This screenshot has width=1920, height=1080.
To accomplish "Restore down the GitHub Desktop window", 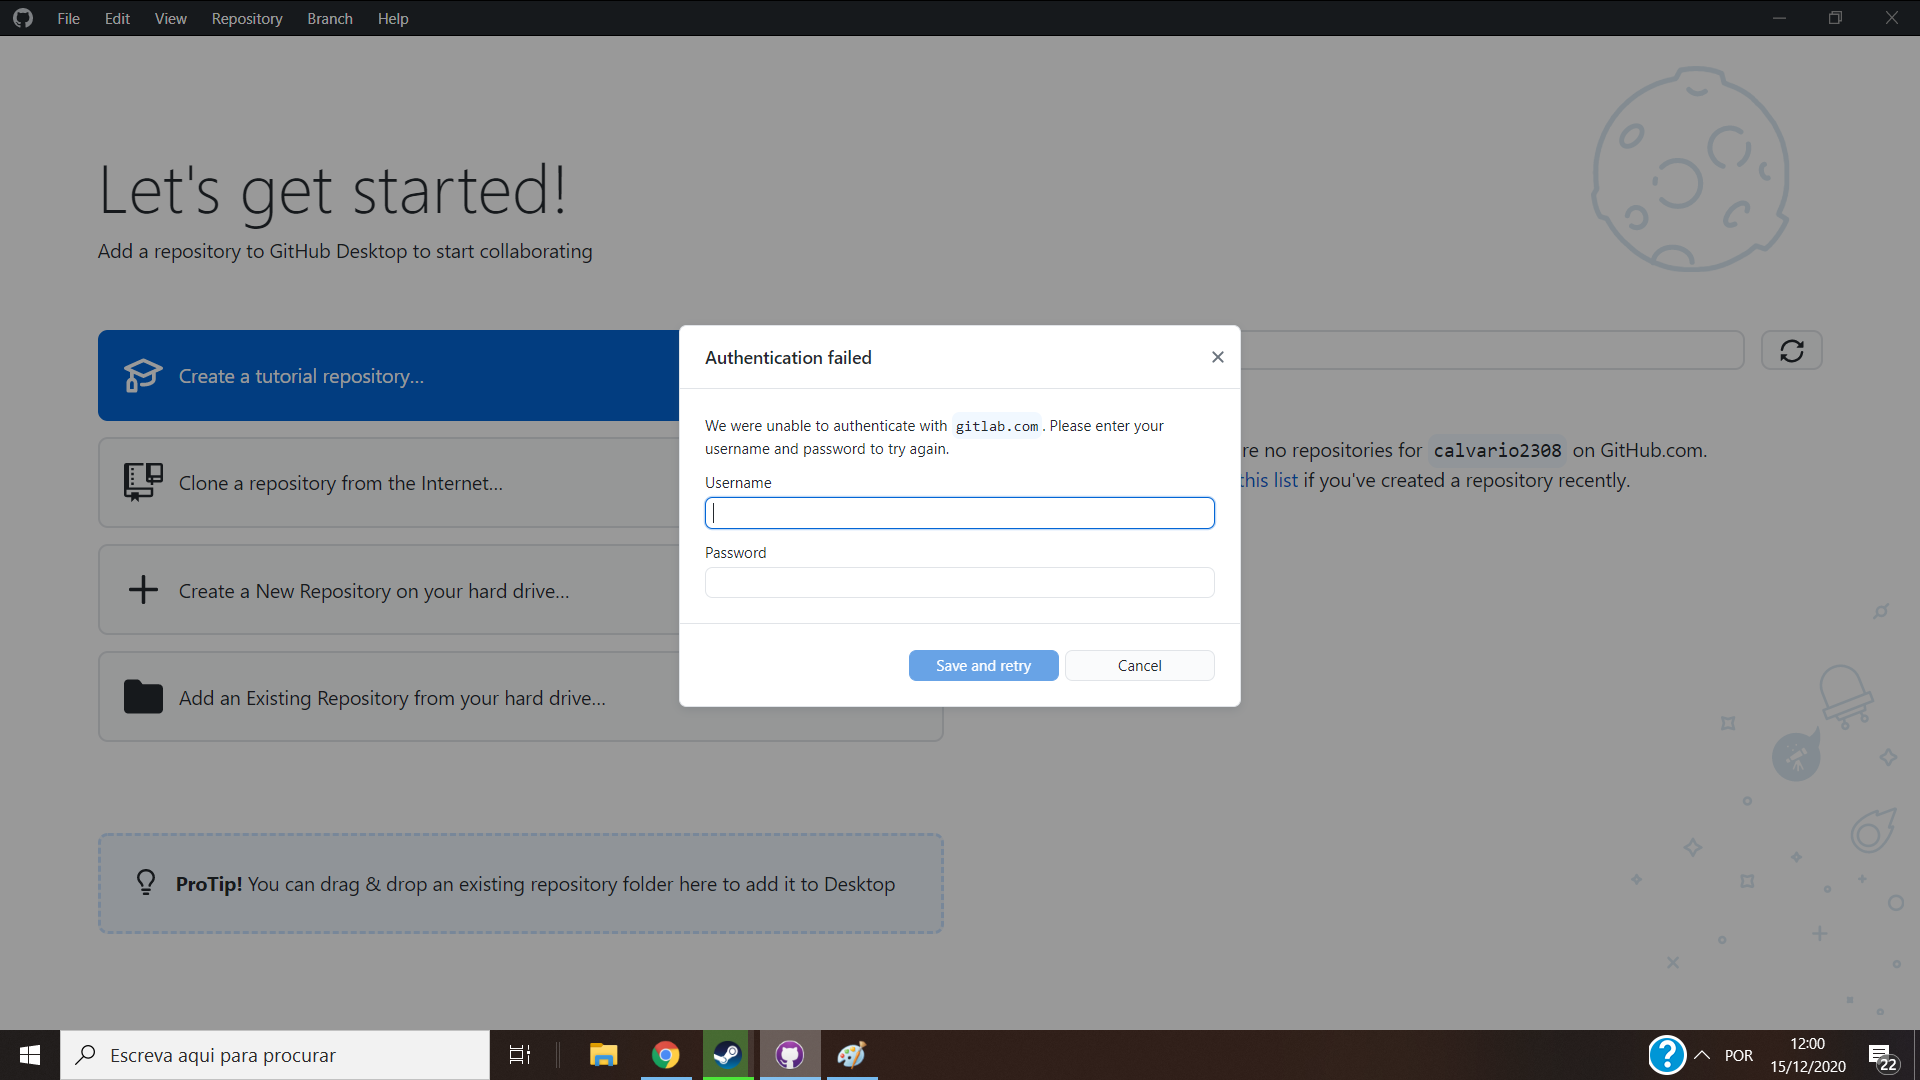I will coord(1835,18).
